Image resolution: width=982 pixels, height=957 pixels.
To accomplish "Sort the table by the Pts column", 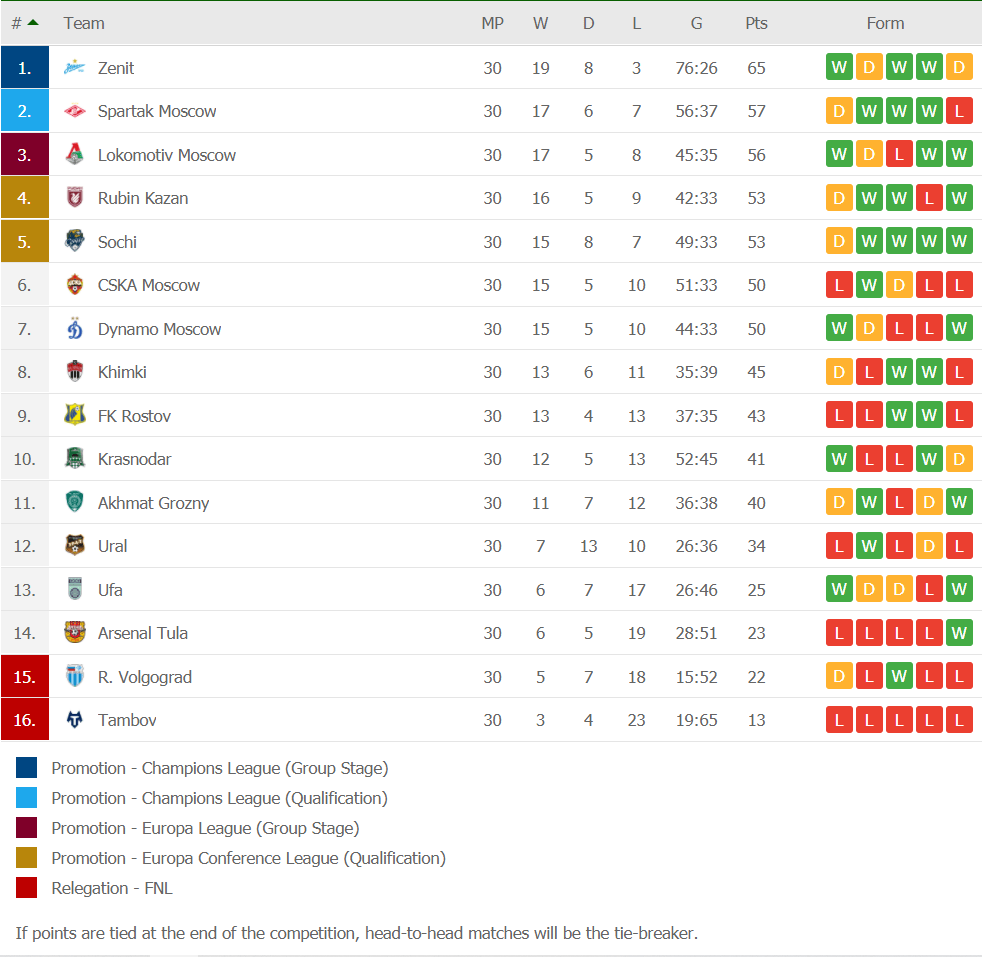I will [756, 23].
